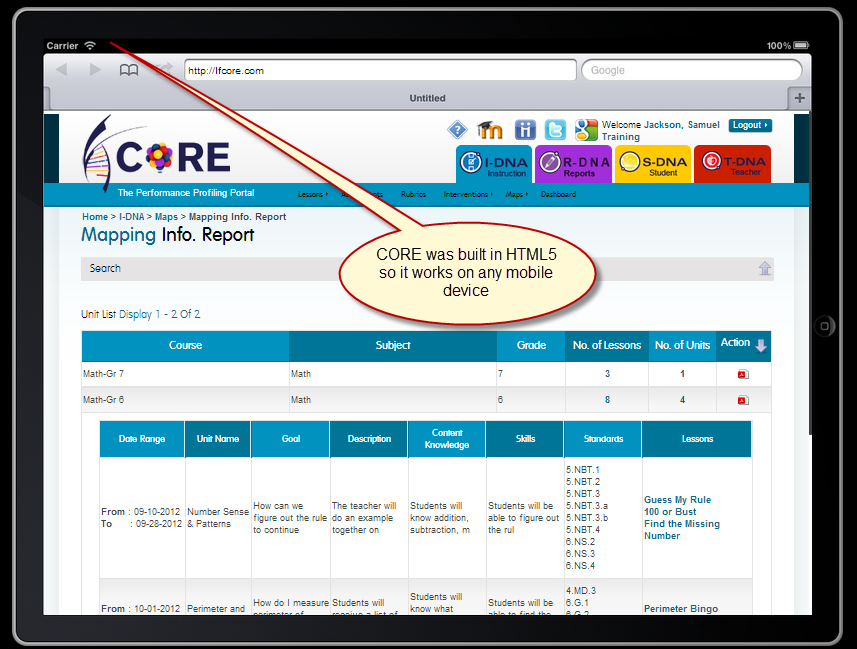The width and height of the screenshot is (857, 649).
Task: Export Math-Gr 6 row as PDF
Action: tap(742, 399)
